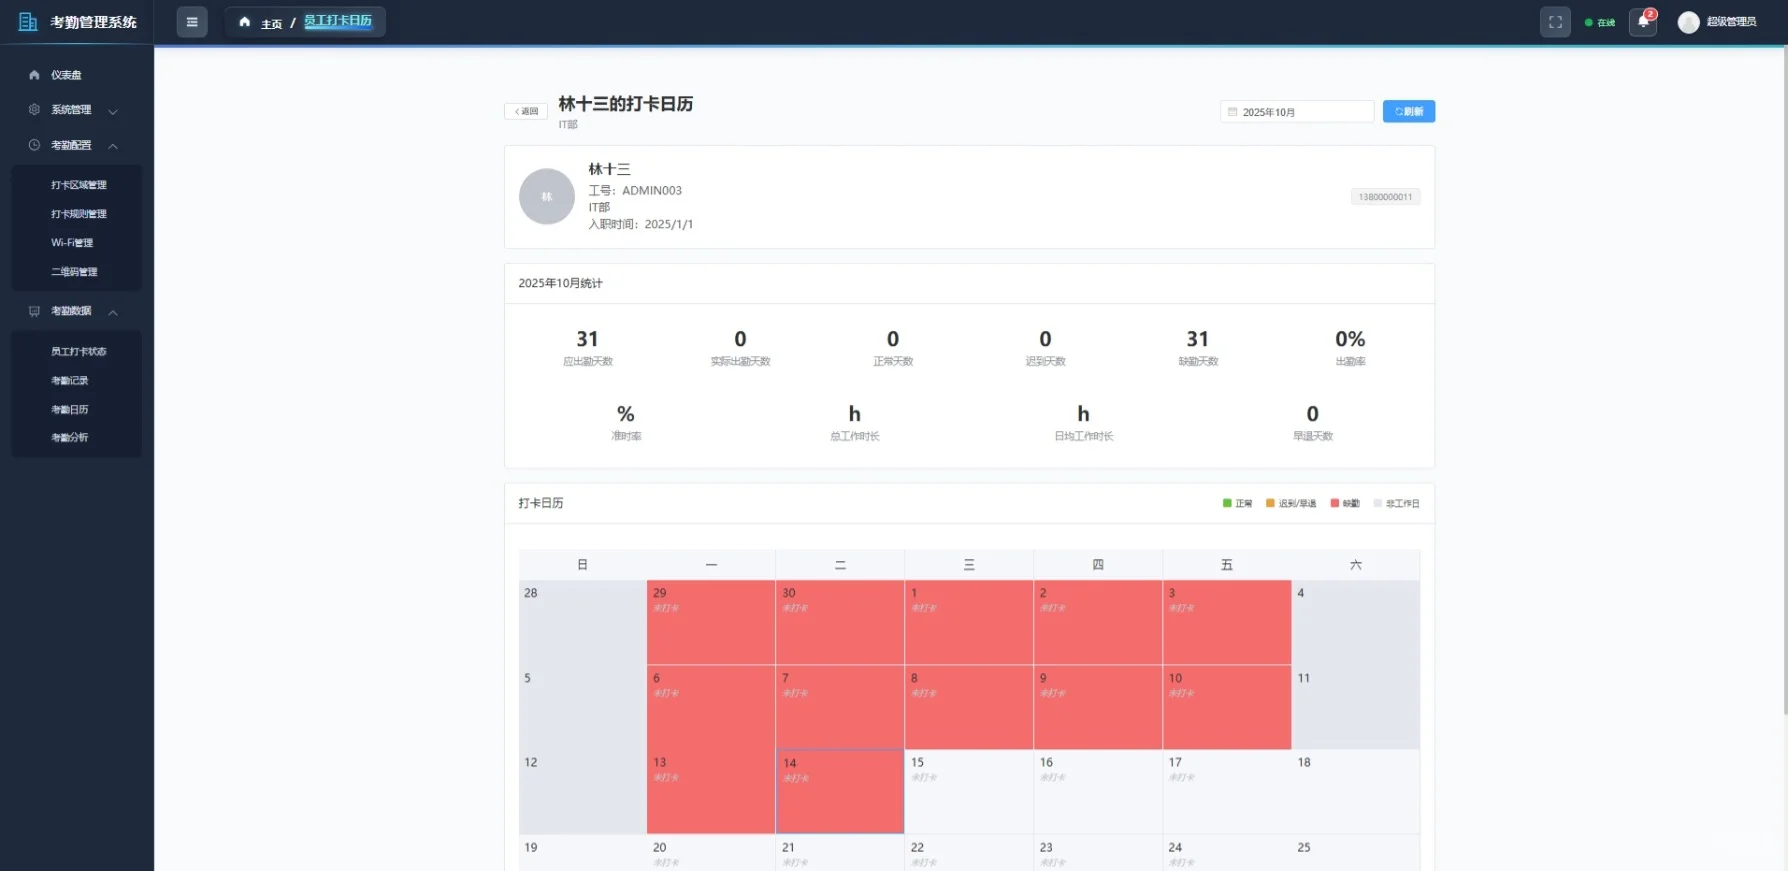Collapse the 考勤配置 submenu arrow
1788x871 pixels.
tap(113, 146)
